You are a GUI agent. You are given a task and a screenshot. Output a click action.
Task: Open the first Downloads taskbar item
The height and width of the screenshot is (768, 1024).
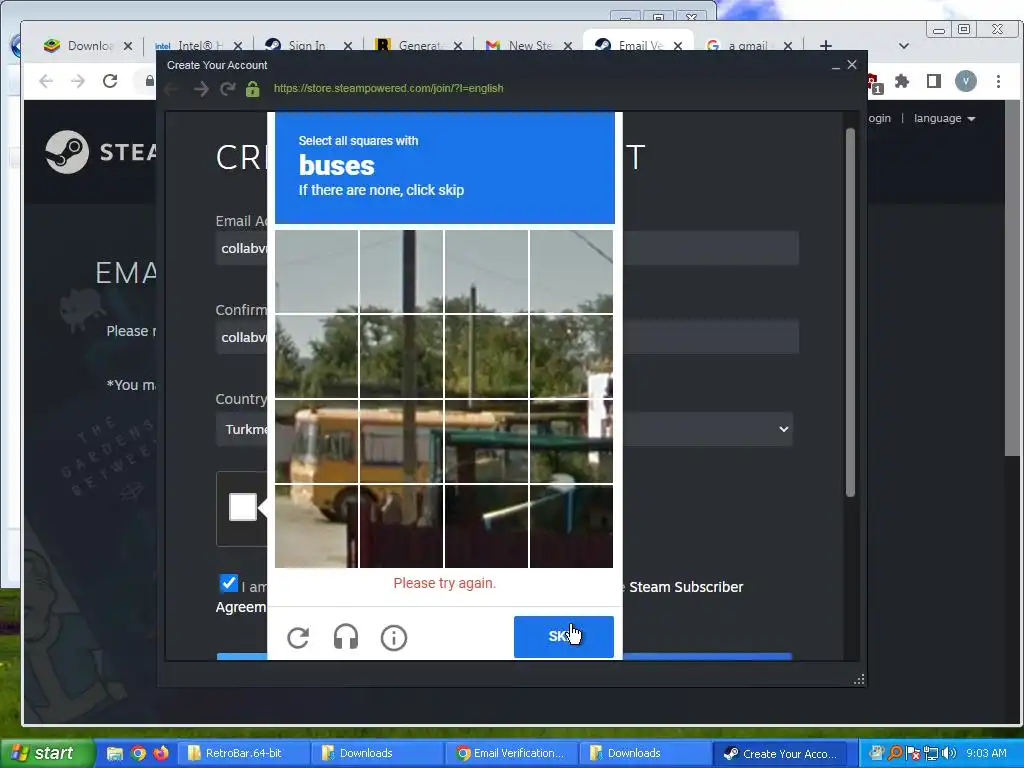(376, 754)
